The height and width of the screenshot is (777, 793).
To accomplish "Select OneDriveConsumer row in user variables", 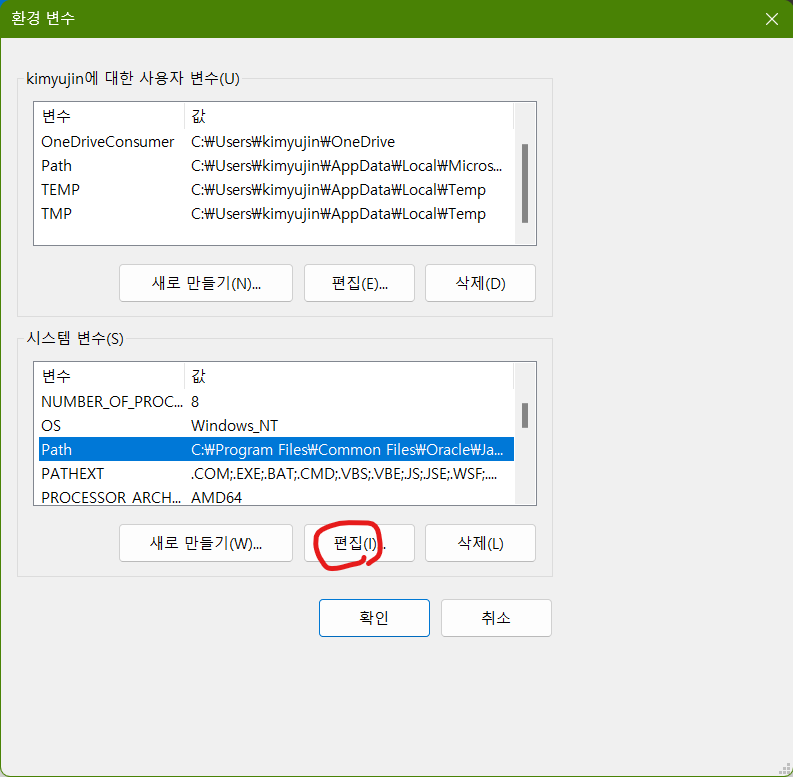I will point(276,142).
